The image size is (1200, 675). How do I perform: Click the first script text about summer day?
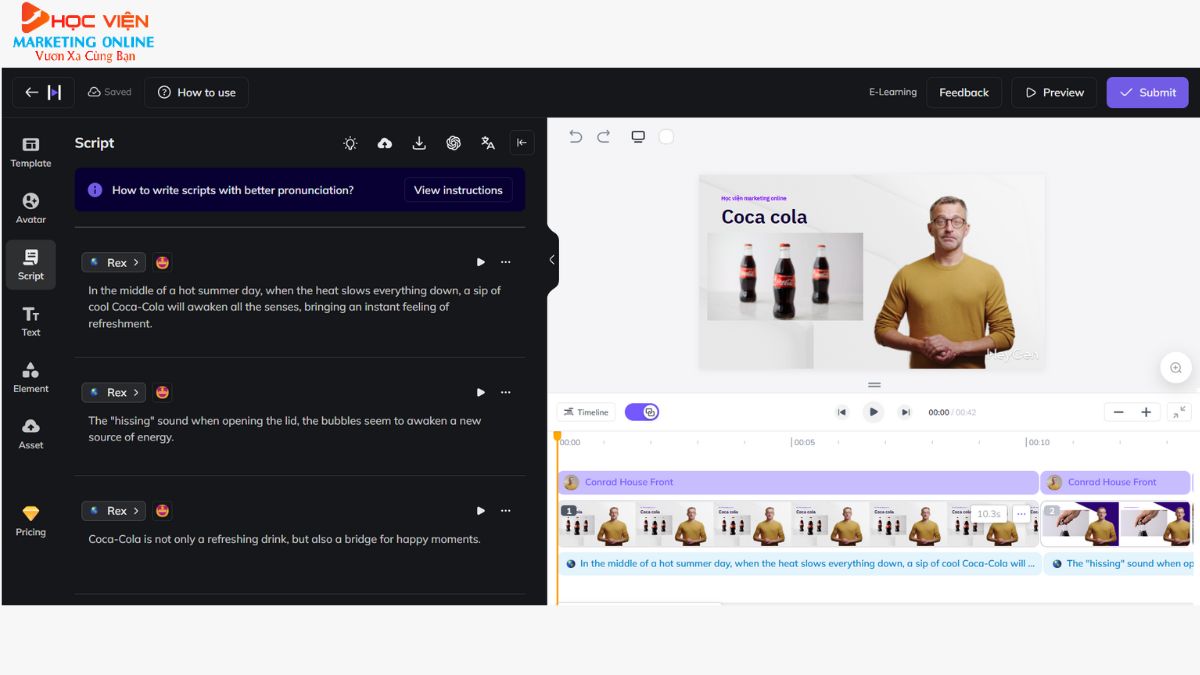[x=295, y=307]
